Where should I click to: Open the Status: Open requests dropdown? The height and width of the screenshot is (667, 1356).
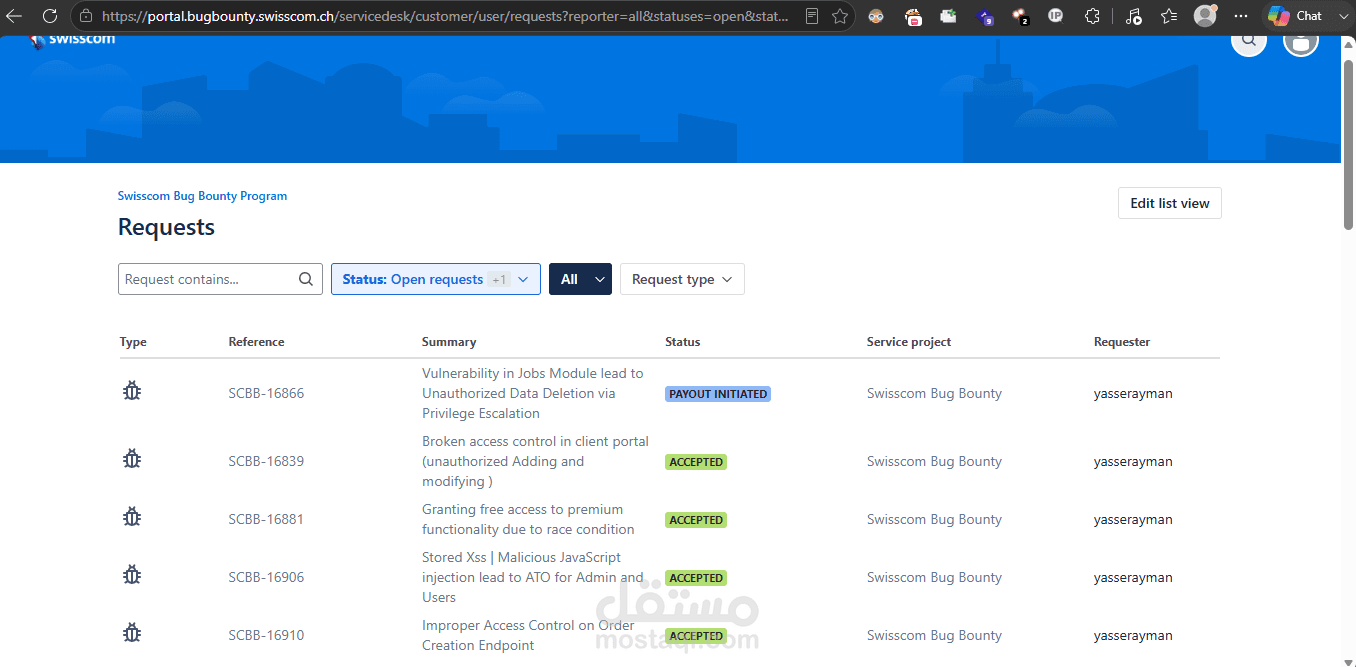[x=436, y=279]
